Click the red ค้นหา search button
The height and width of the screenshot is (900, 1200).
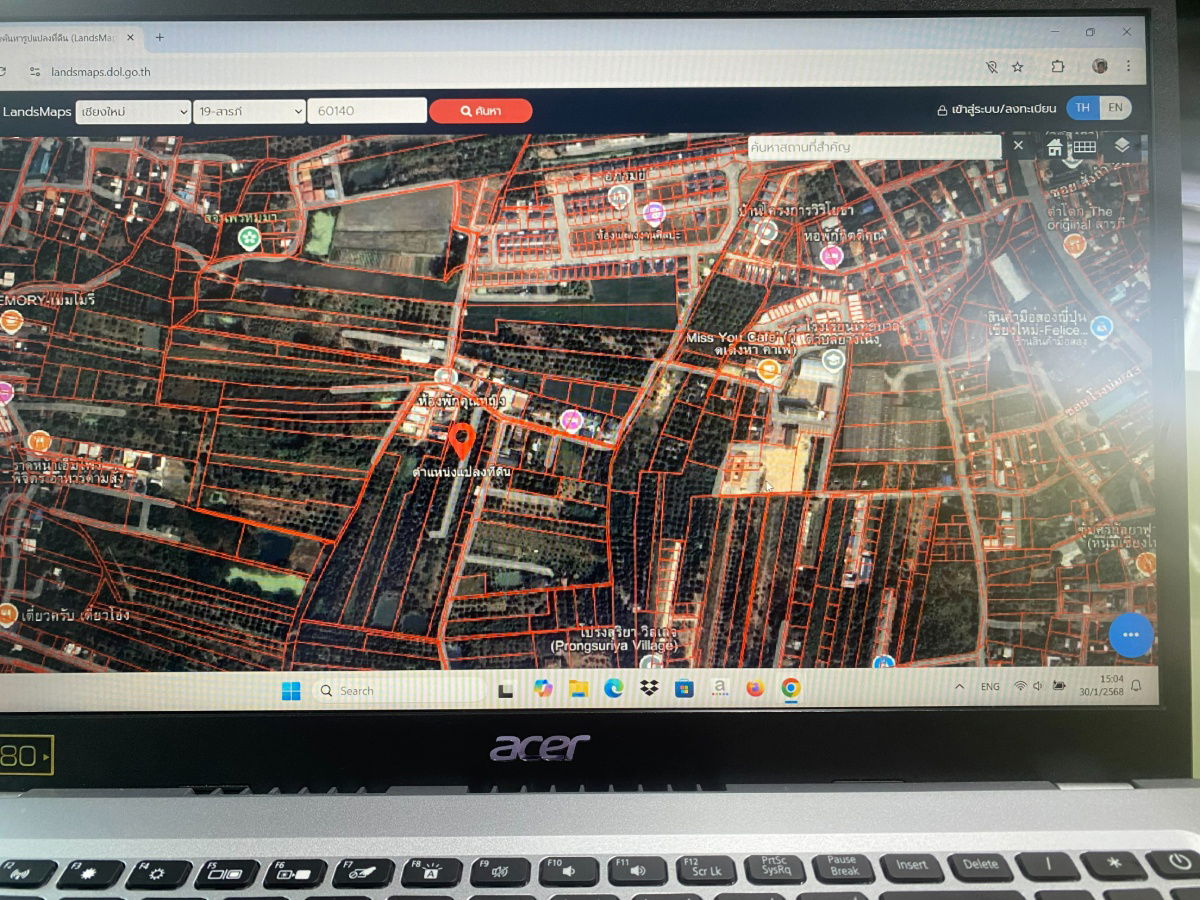pyautogui.click(x=481, y=111)
